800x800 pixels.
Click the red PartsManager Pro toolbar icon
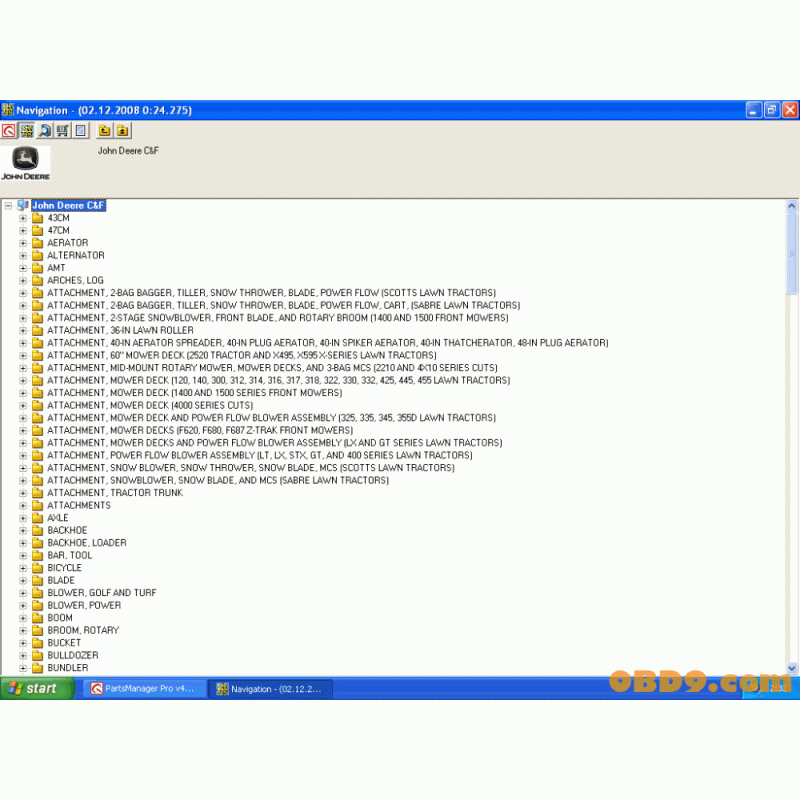click(x=9, y=131)
